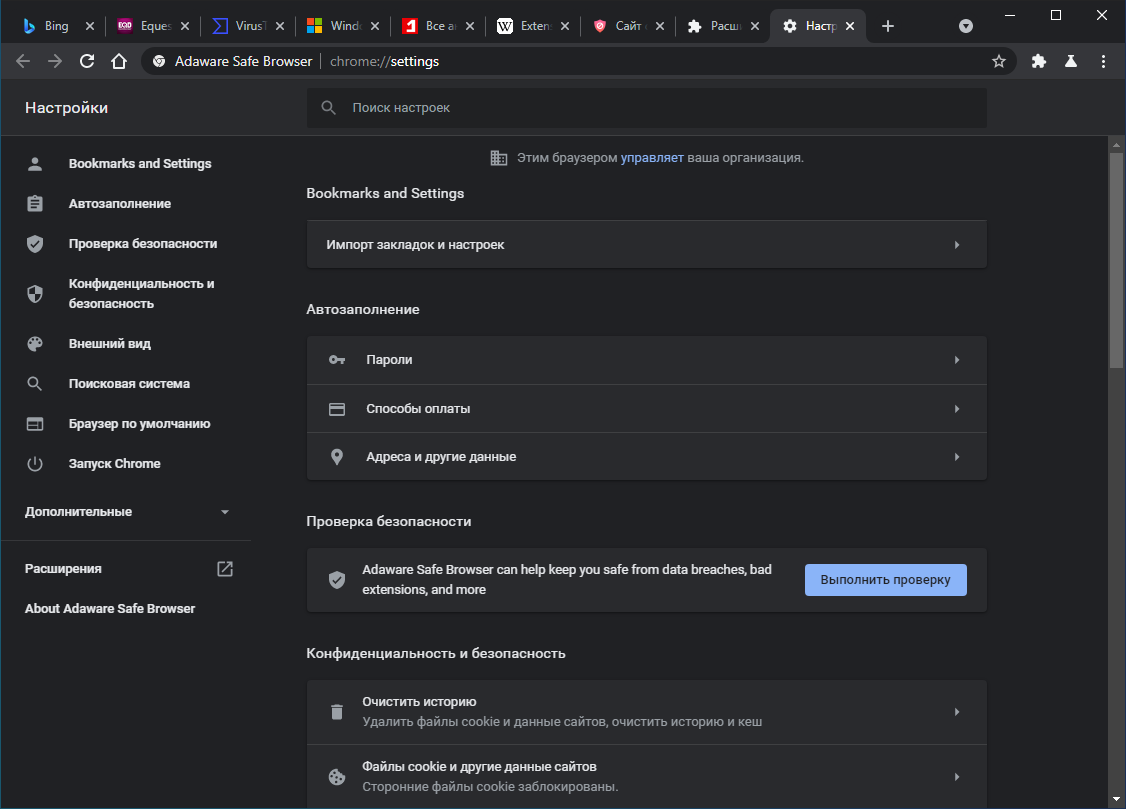Click the home icon in toolbar
The image size is (1126, 809).
[x=119, y=61]
